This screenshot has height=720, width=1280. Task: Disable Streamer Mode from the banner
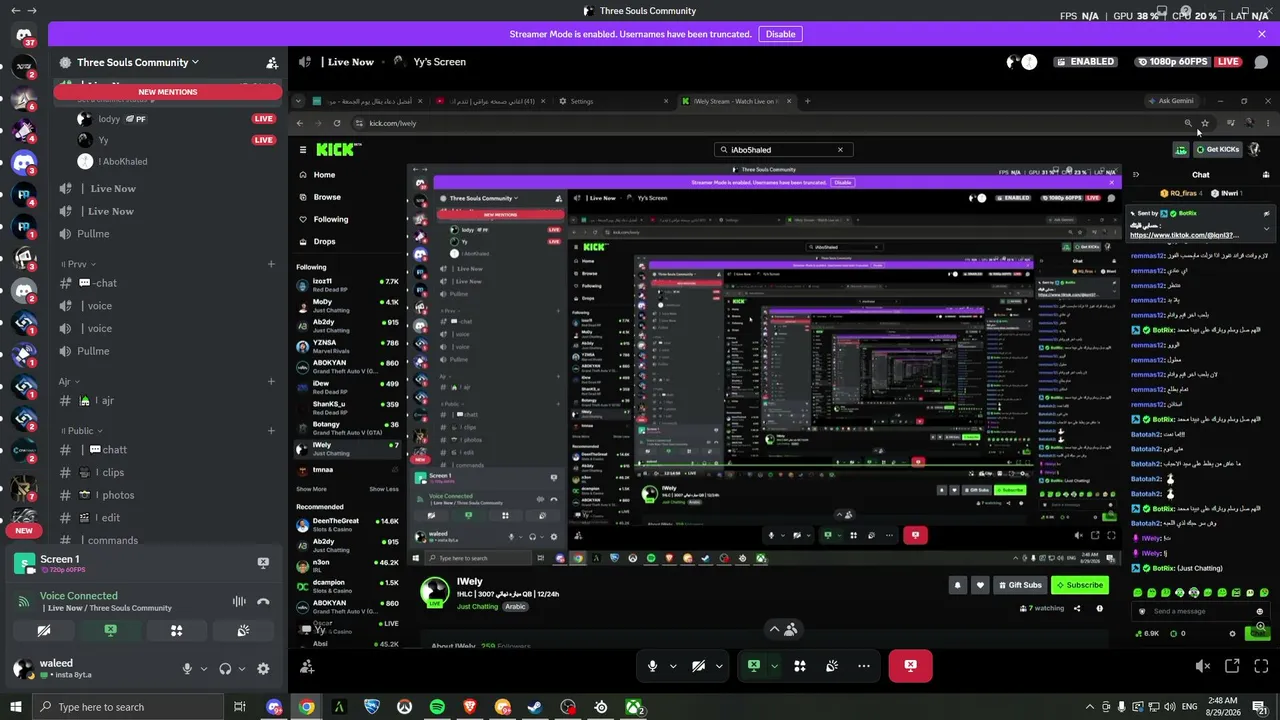(x=780, y=34)
